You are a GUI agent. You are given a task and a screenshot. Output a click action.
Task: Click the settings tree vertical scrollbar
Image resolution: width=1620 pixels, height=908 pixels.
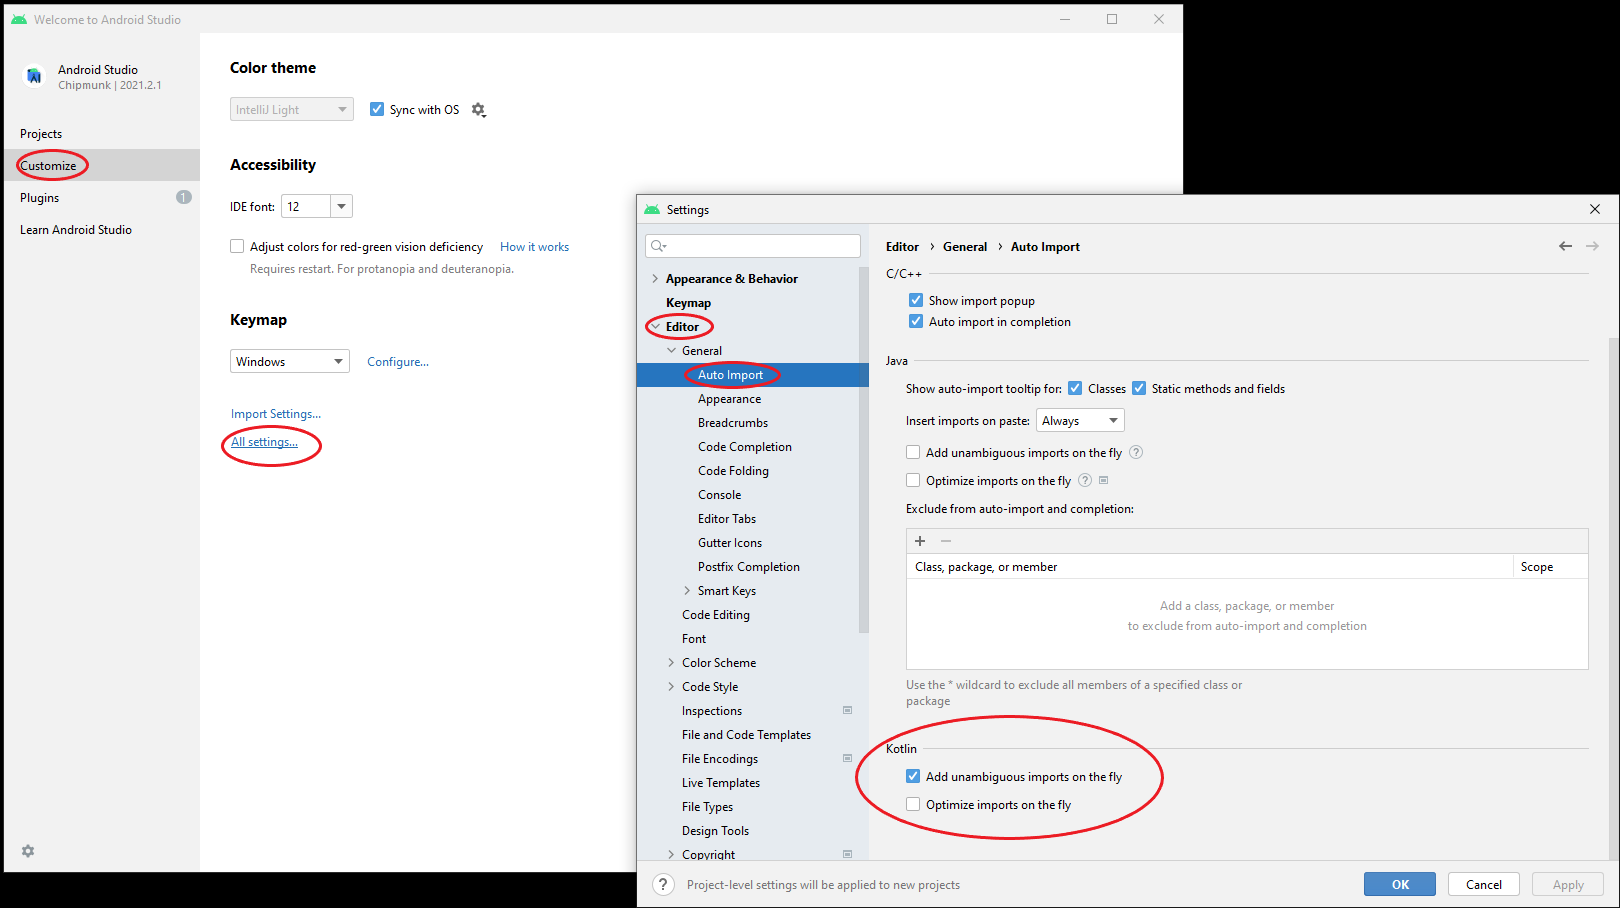(864, 450)
